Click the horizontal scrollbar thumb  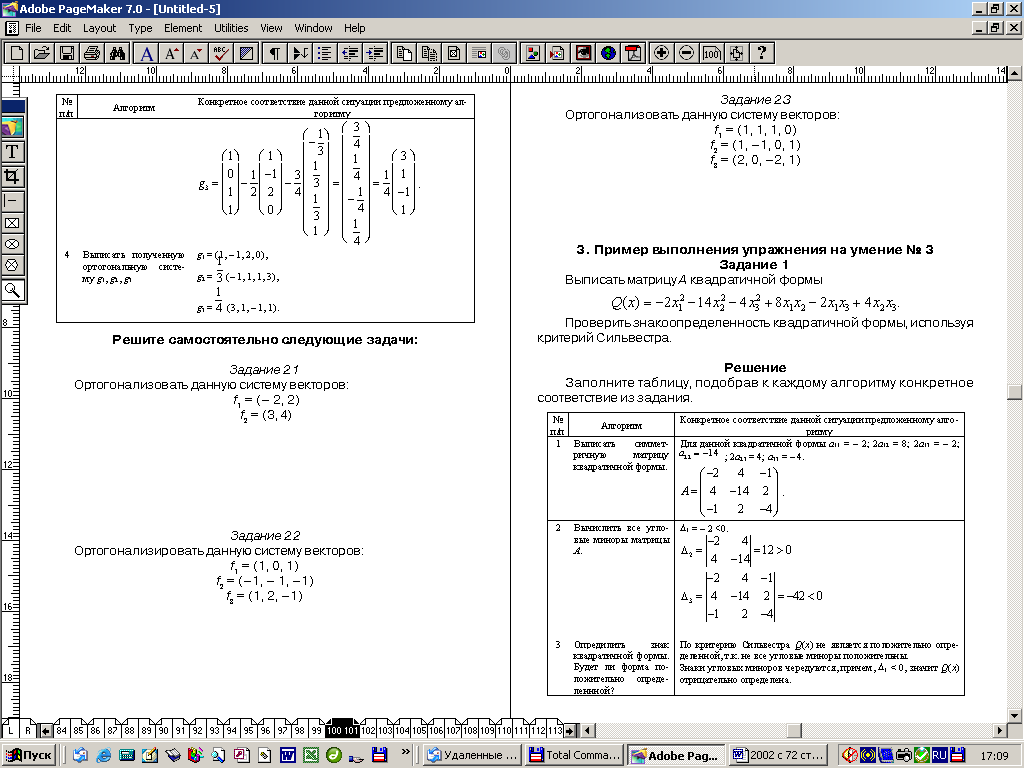click(793, 730)
